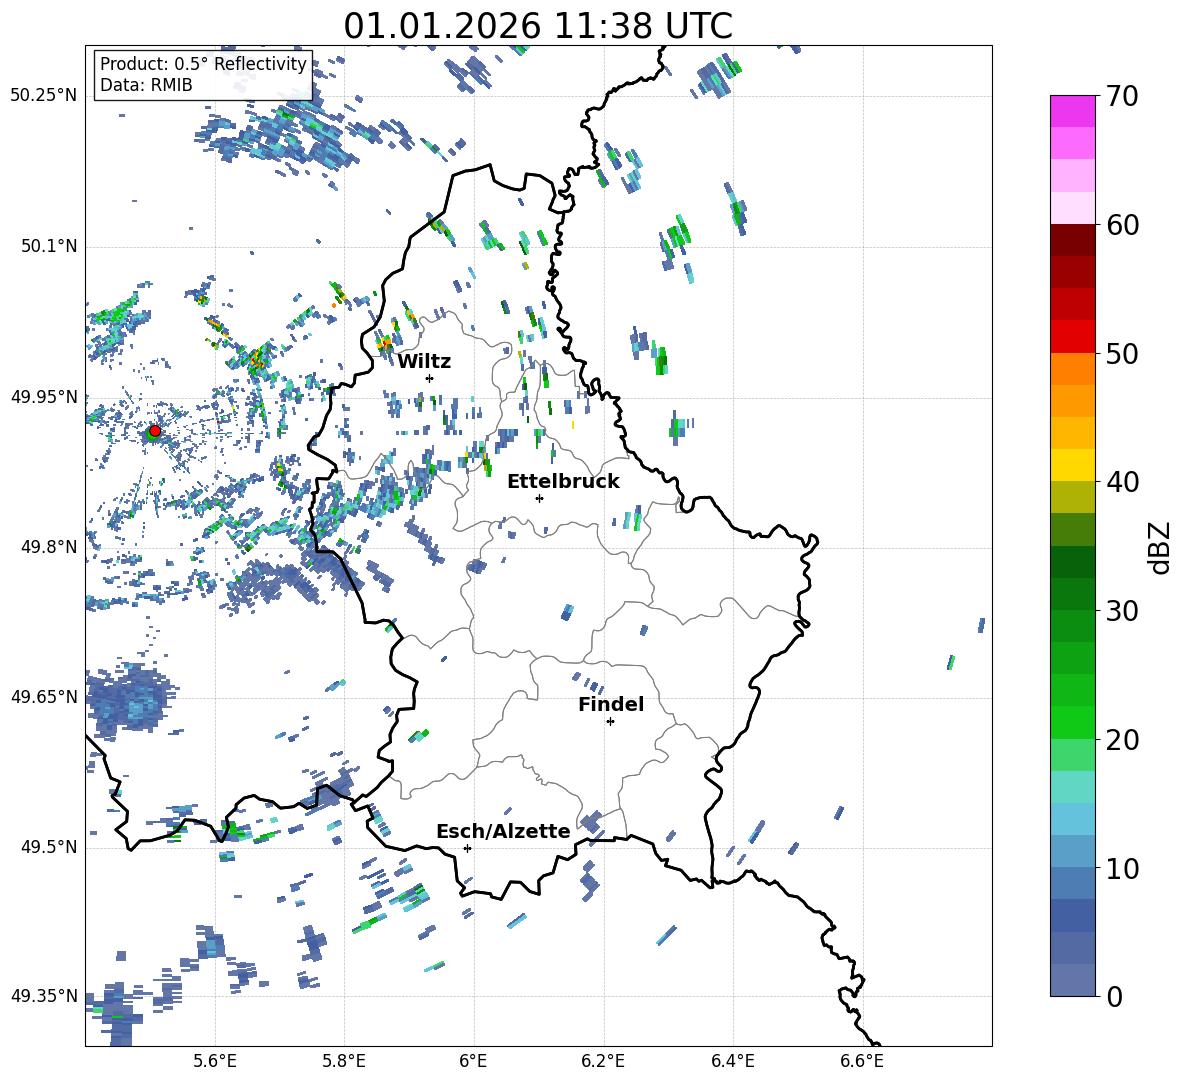
Task: Click the cross marker below Findel
Action: tap(610, 722)
